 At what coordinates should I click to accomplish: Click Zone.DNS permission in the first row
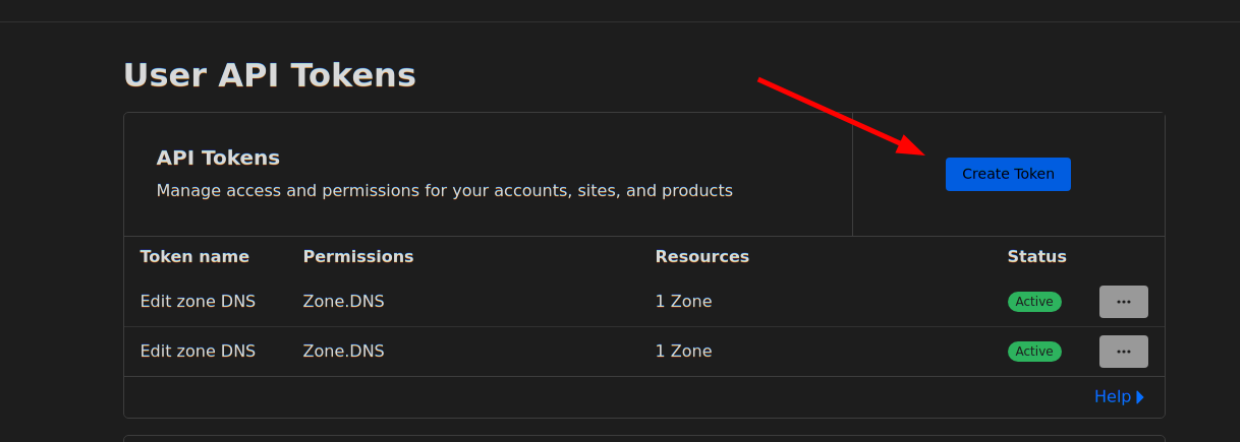[343, 301]
